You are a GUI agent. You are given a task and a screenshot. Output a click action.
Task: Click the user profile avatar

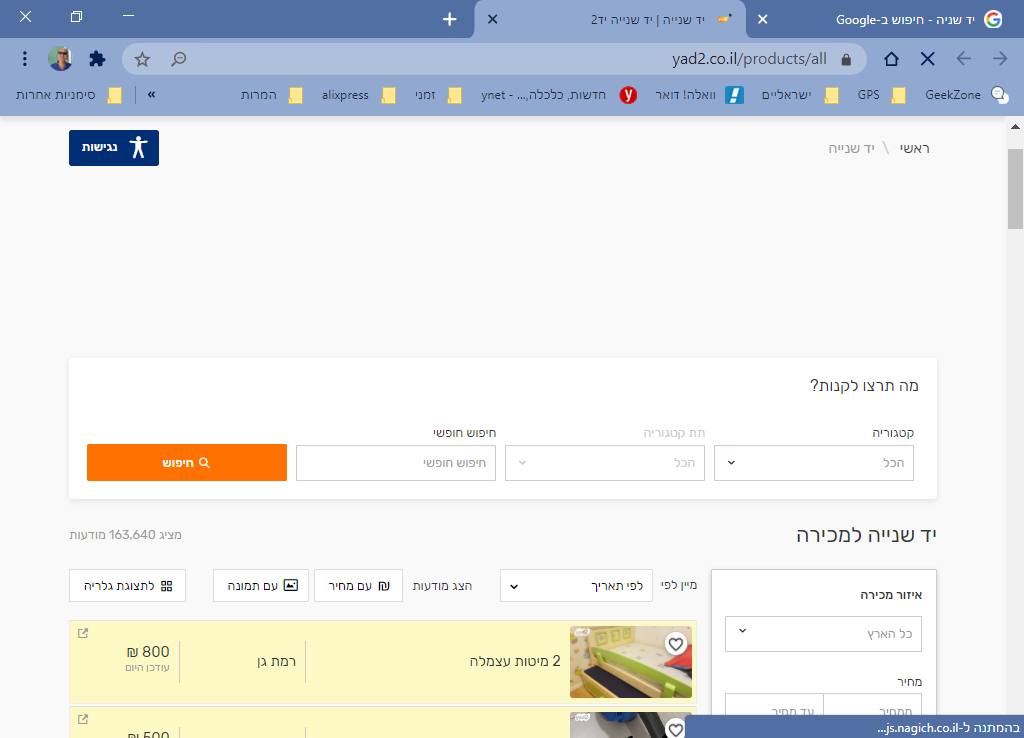point(60,59)
